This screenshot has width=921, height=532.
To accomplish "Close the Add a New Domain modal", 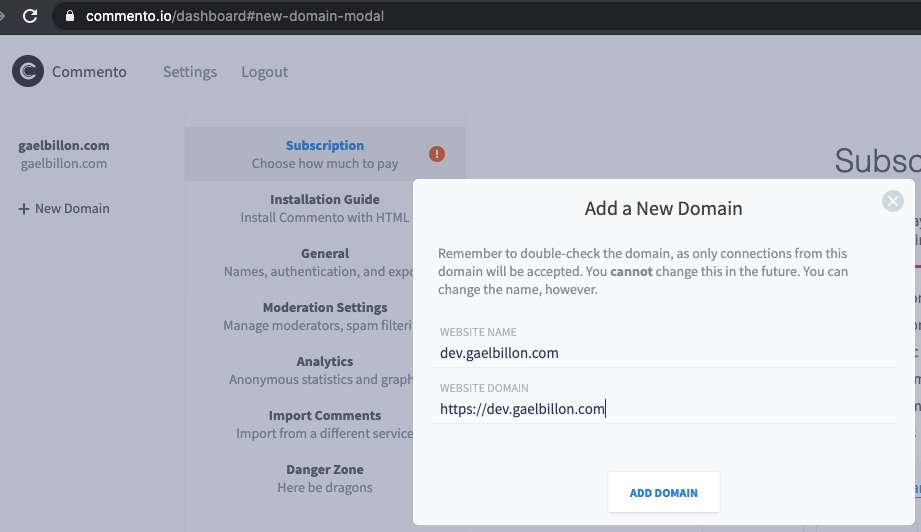I will [892, 201].
